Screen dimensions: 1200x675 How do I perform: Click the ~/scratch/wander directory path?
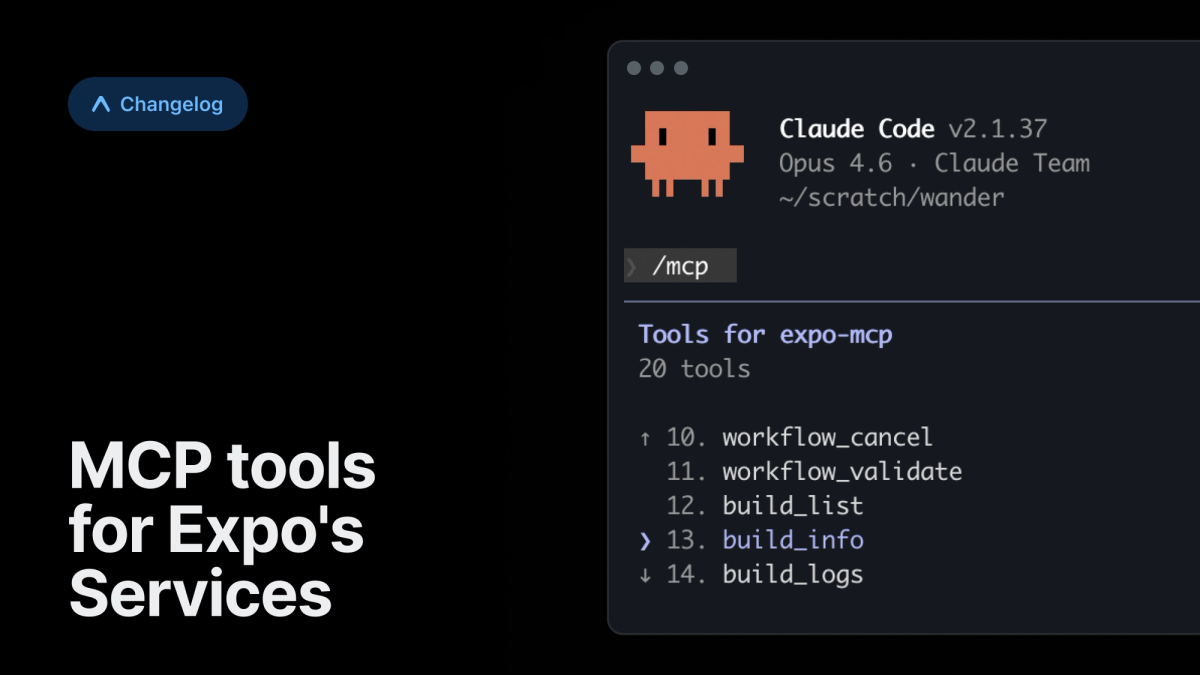[x=891, y=197]
